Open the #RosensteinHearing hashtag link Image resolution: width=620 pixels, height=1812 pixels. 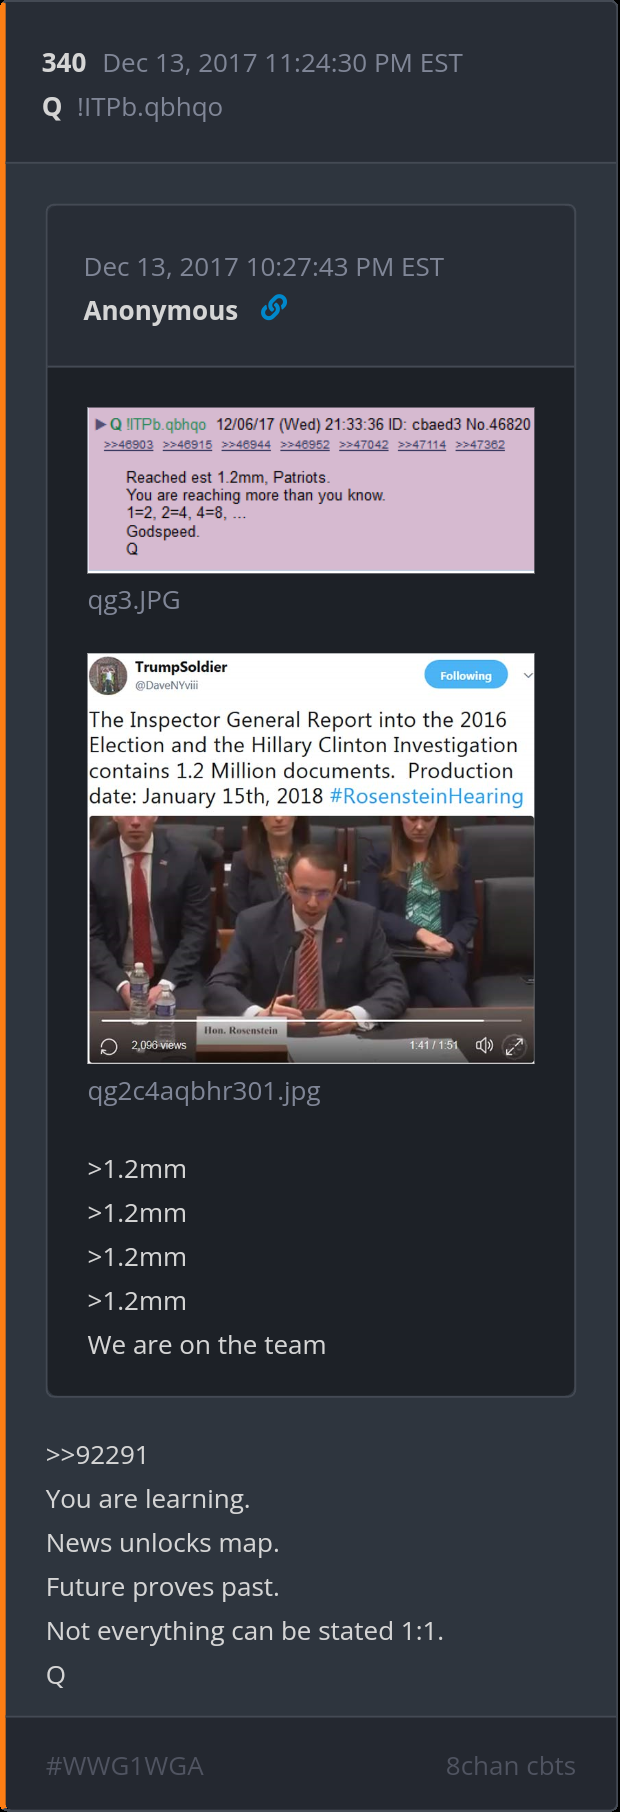(x=426, y=796)
